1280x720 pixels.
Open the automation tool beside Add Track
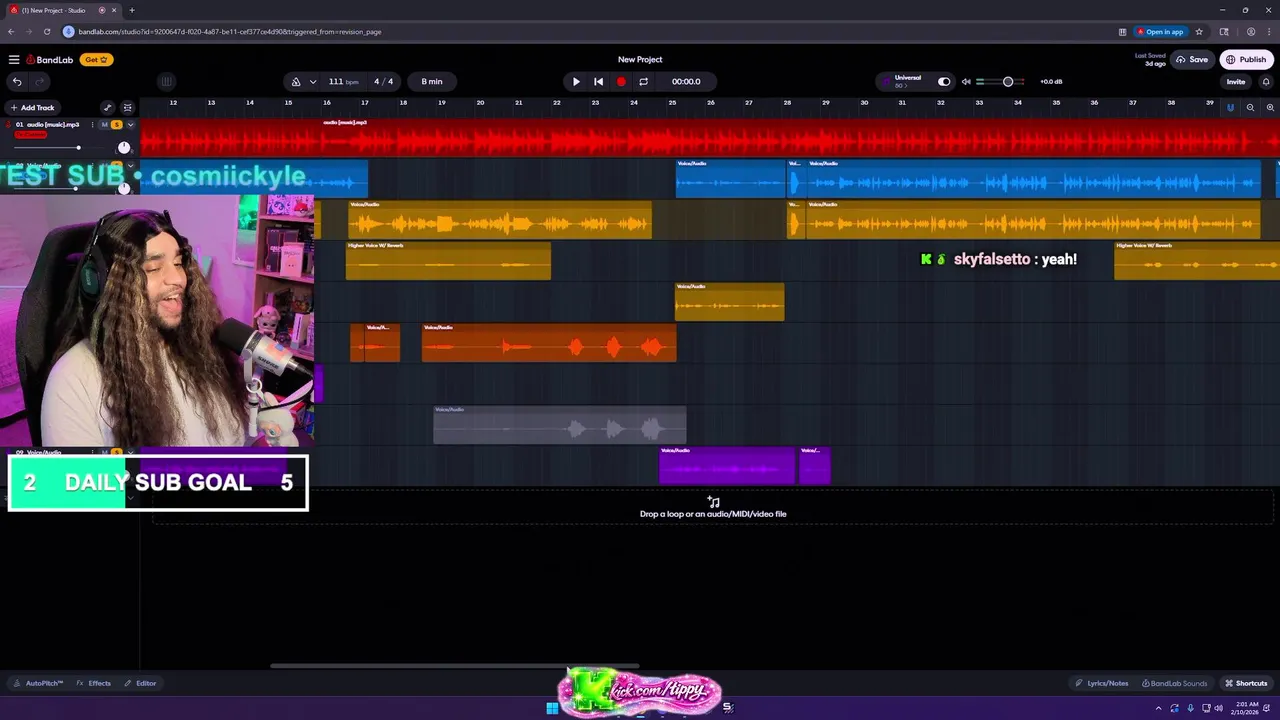tap(108, 108)
